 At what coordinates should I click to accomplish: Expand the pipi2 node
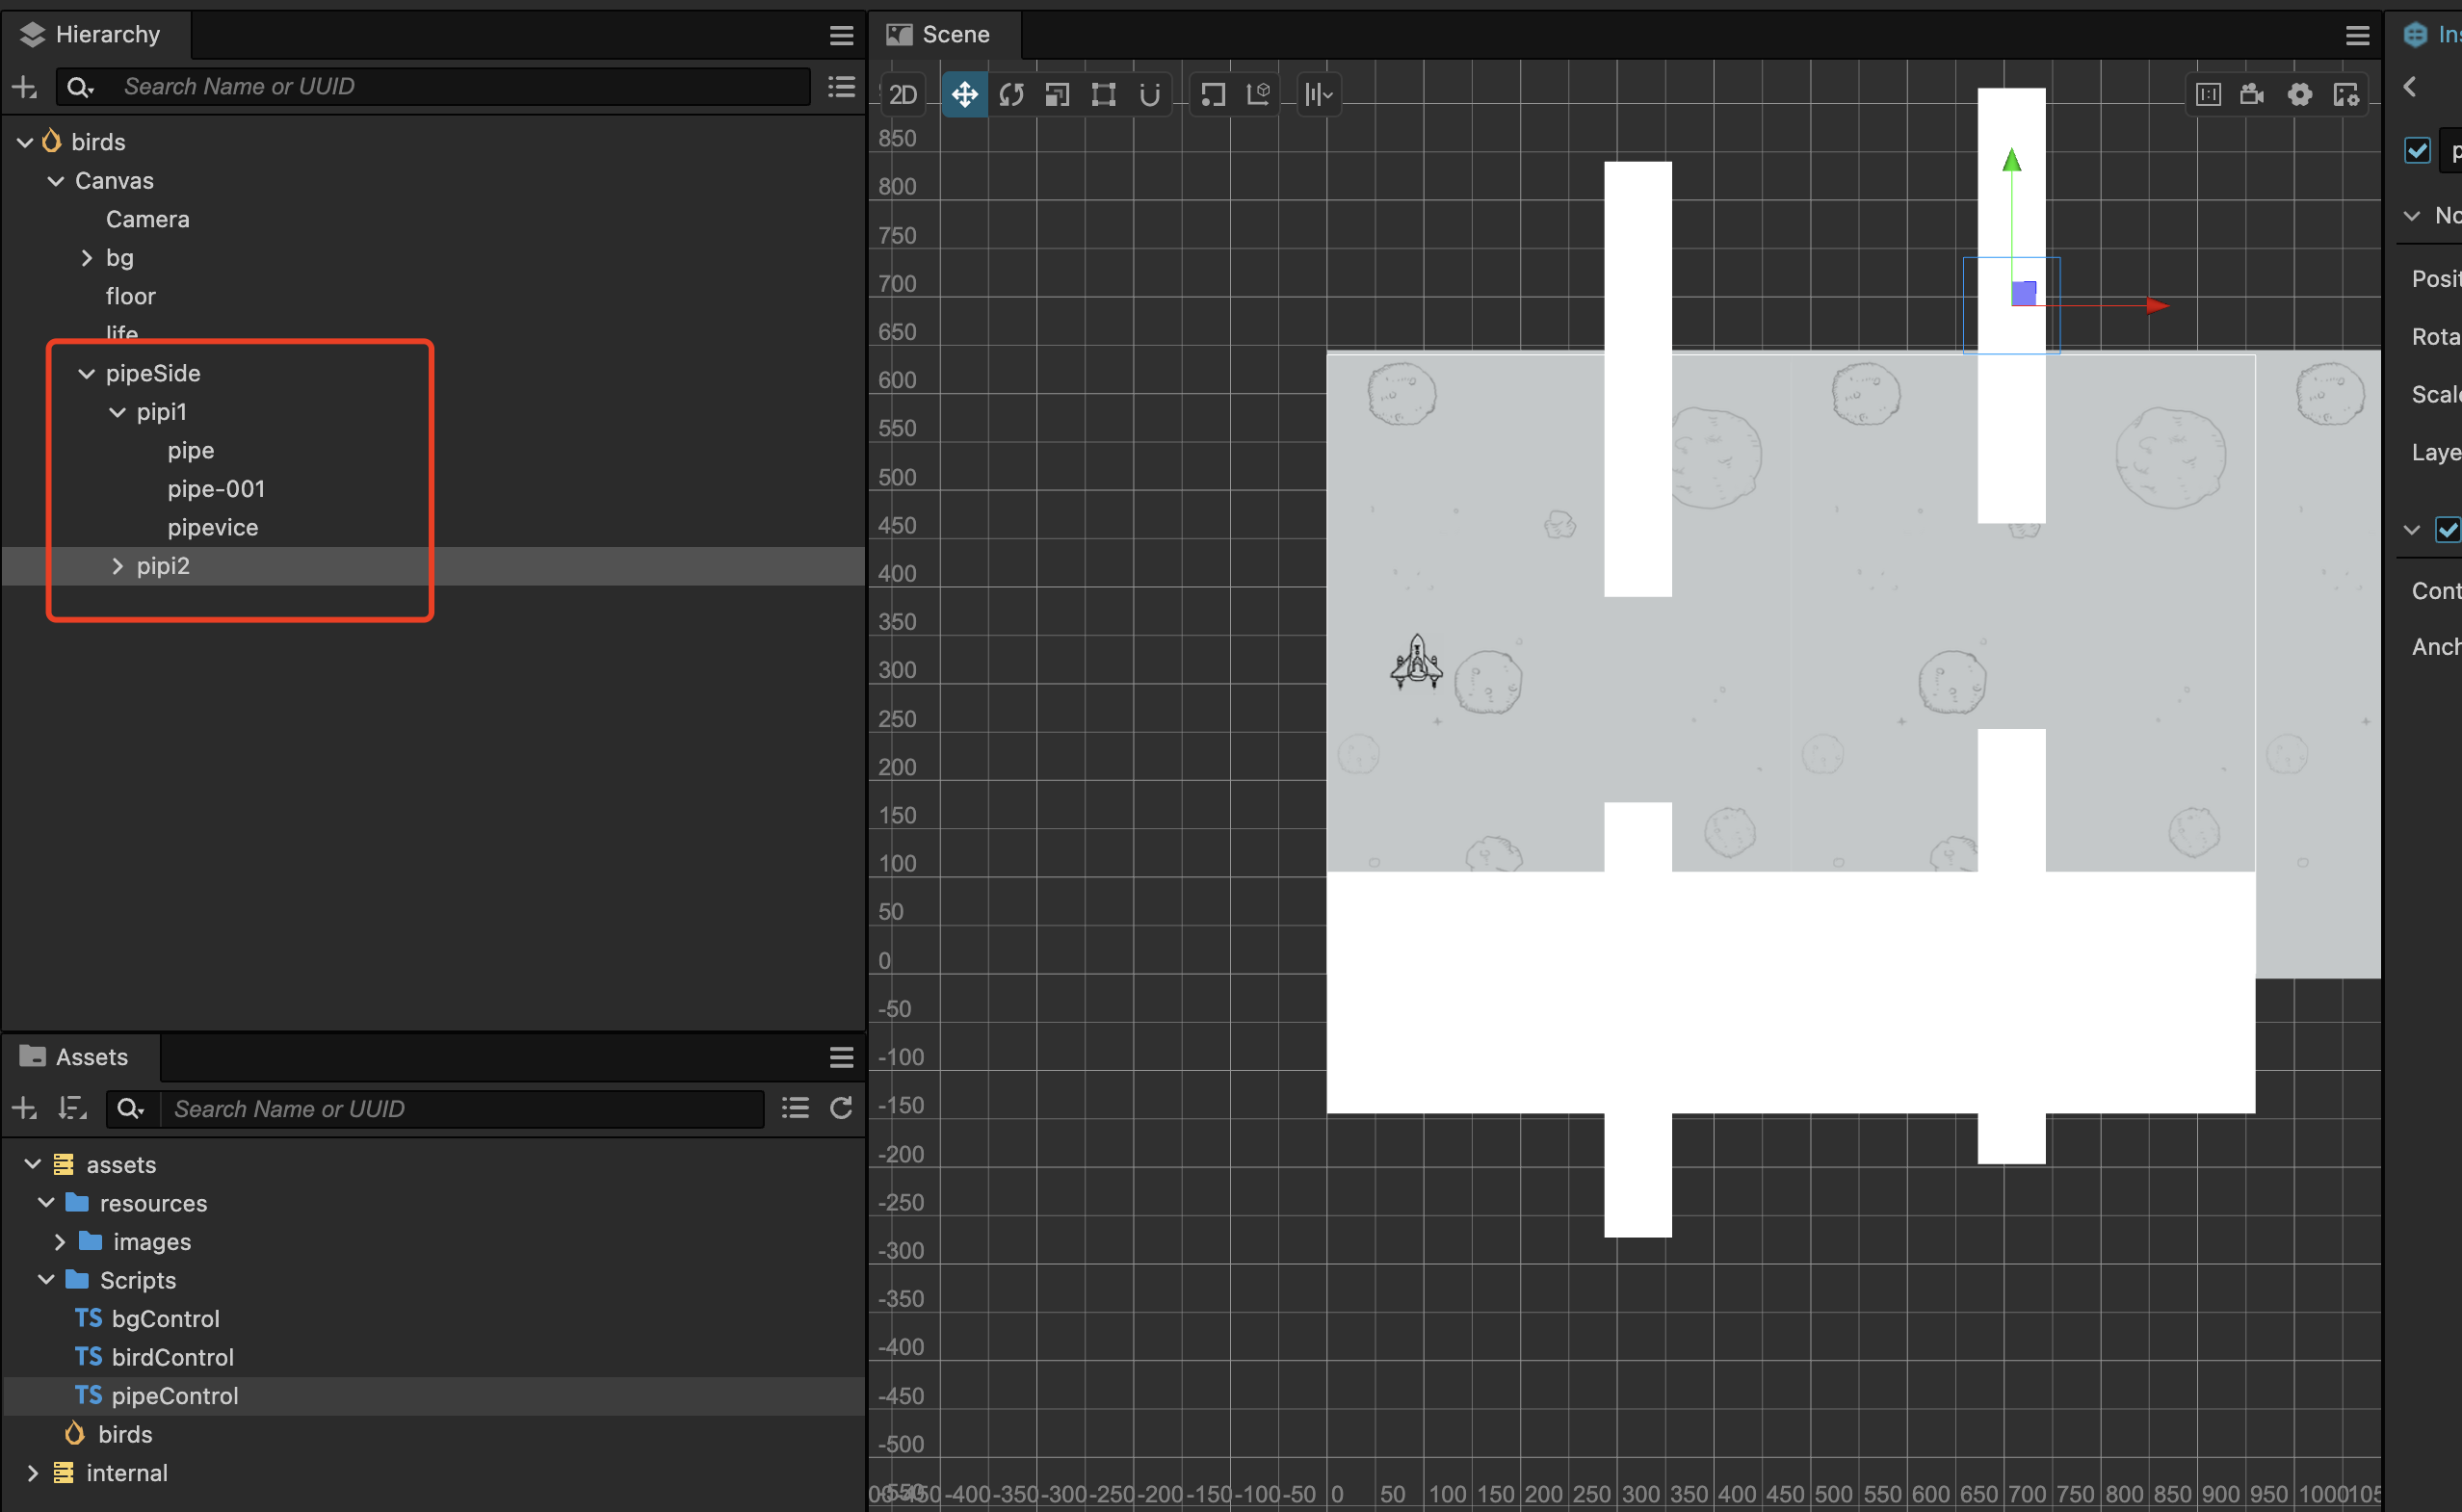click(117, 566)
